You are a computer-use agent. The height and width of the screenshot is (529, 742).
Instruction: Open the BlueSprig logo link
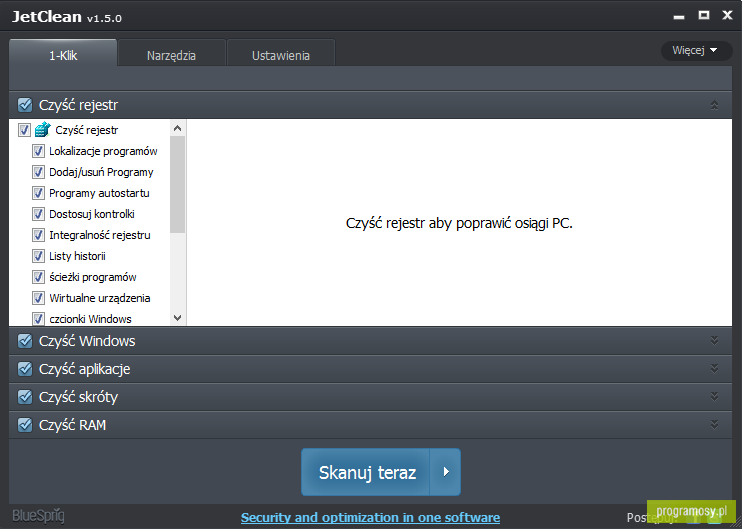click(x=38, y=515)
